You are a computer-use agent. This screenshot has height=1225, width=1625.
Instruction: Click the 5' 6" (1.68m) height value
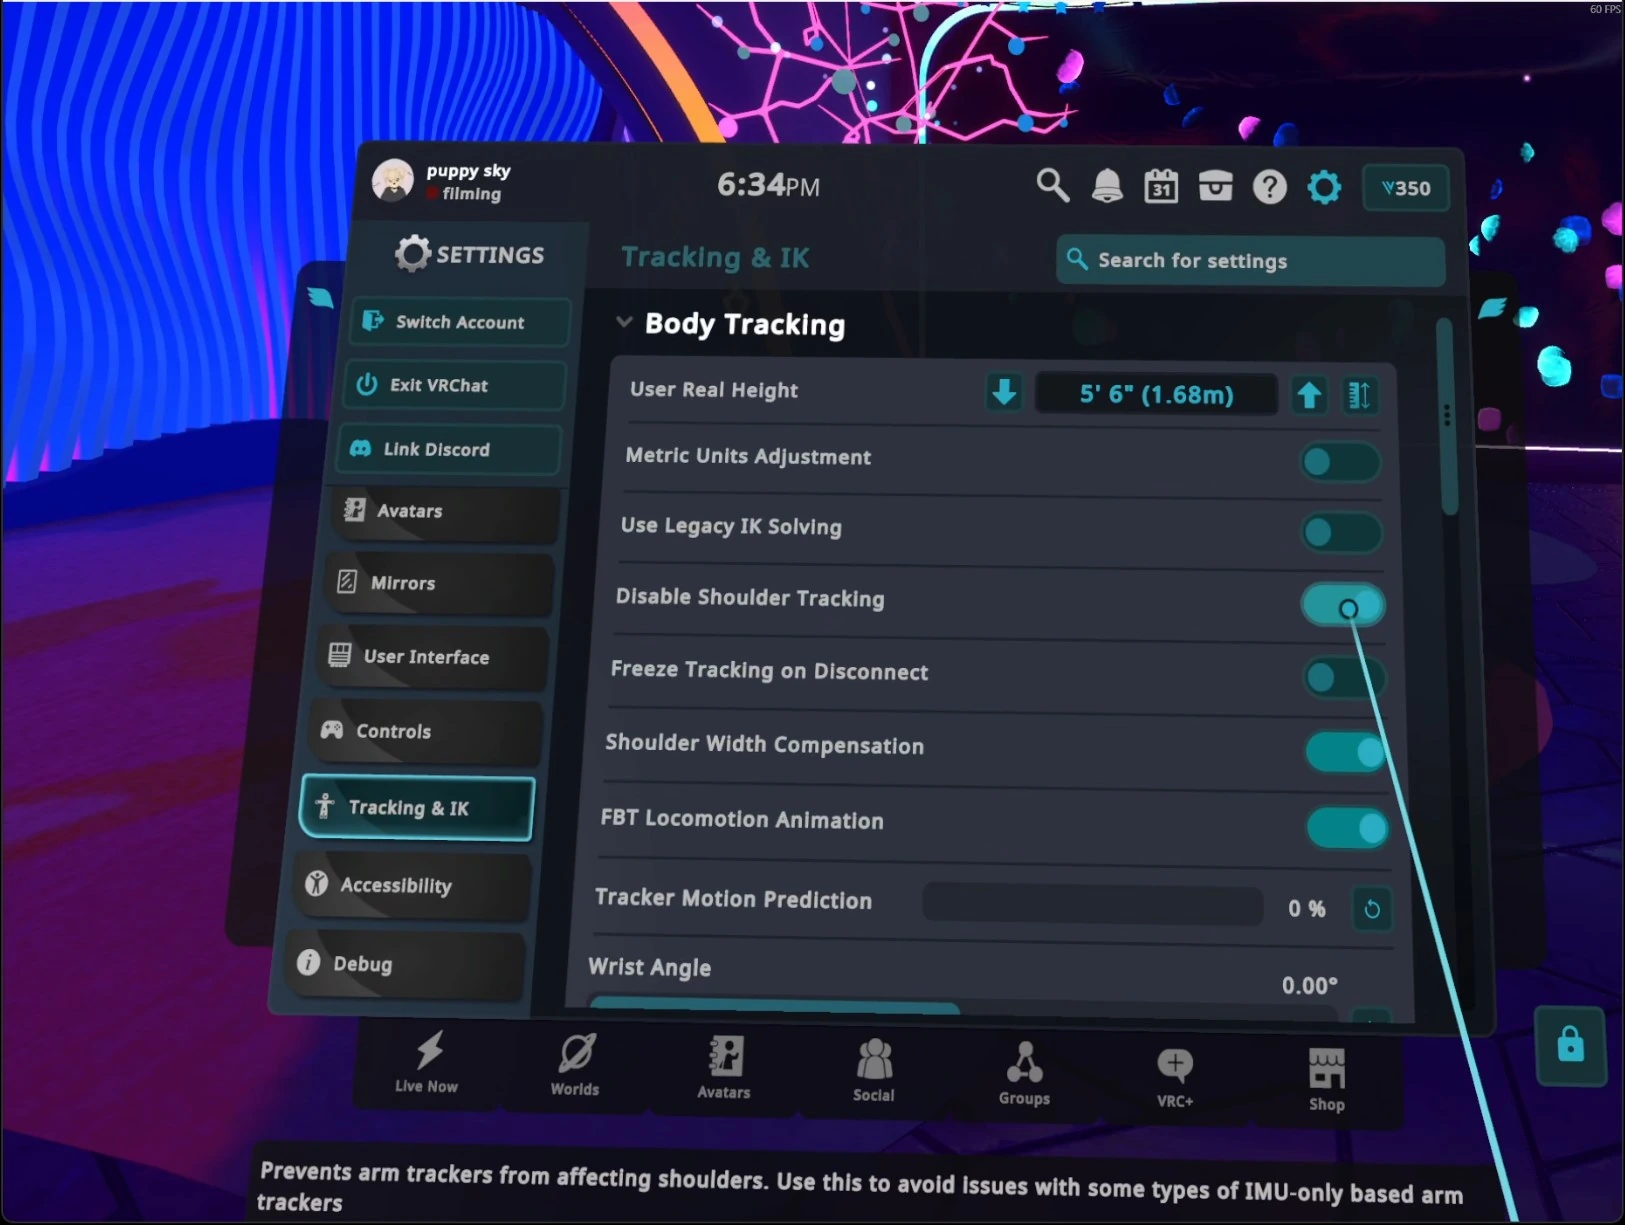click(x=1156, y=394)
